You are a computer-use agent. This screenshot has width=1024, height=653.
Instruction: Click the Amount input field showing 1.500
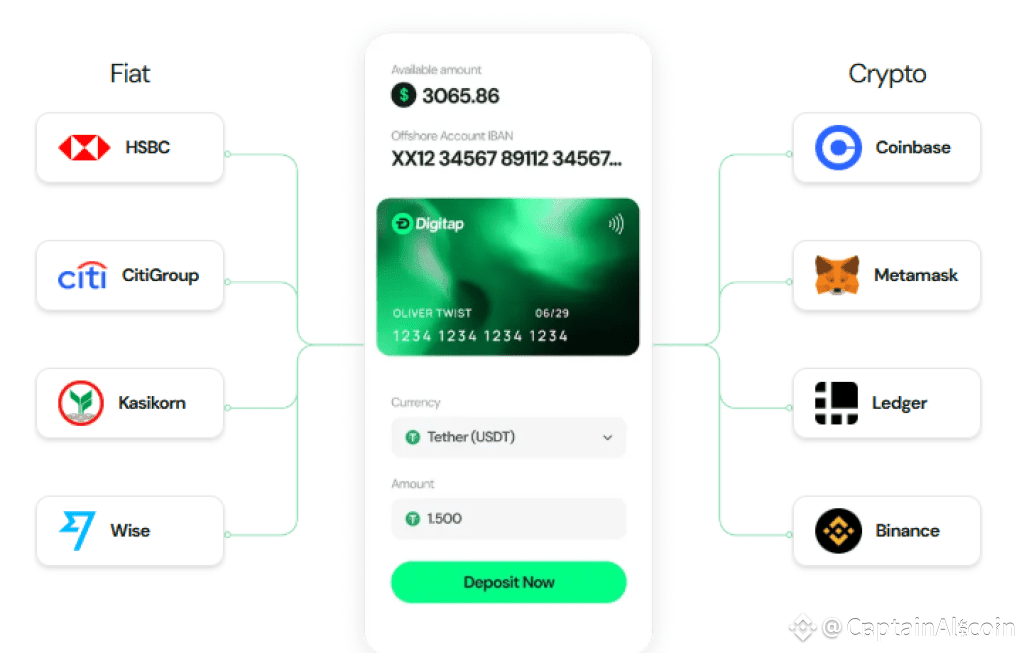point(509,518)
